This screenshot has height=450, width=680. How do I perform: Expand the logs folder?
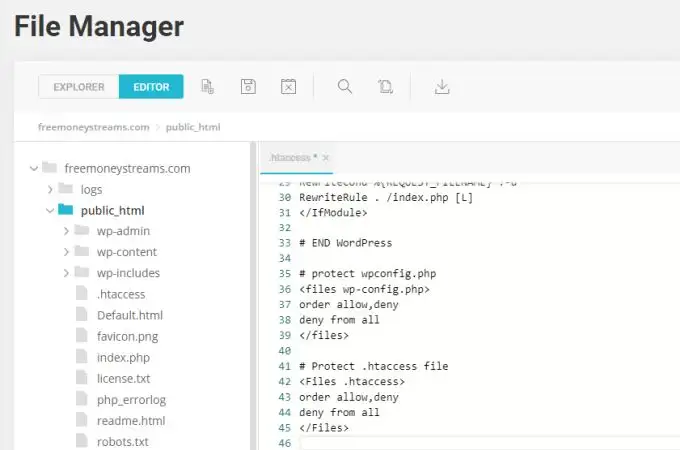click(x=50, y=189)
